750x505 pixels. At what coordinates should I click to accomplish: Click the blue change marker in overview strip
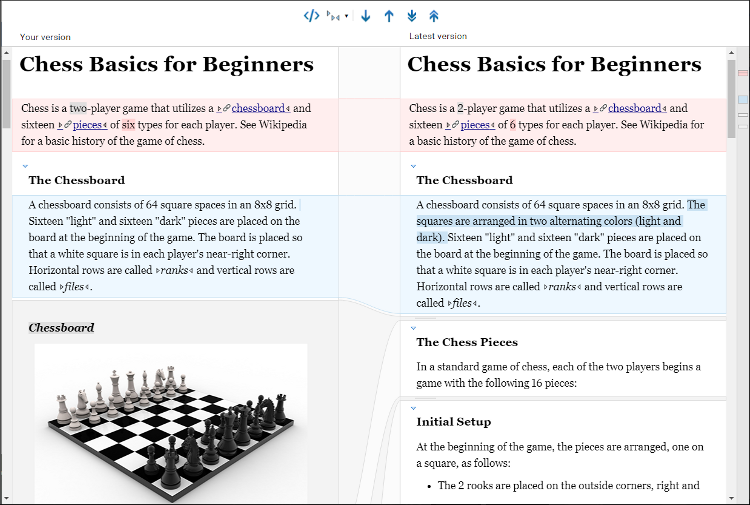742,99
